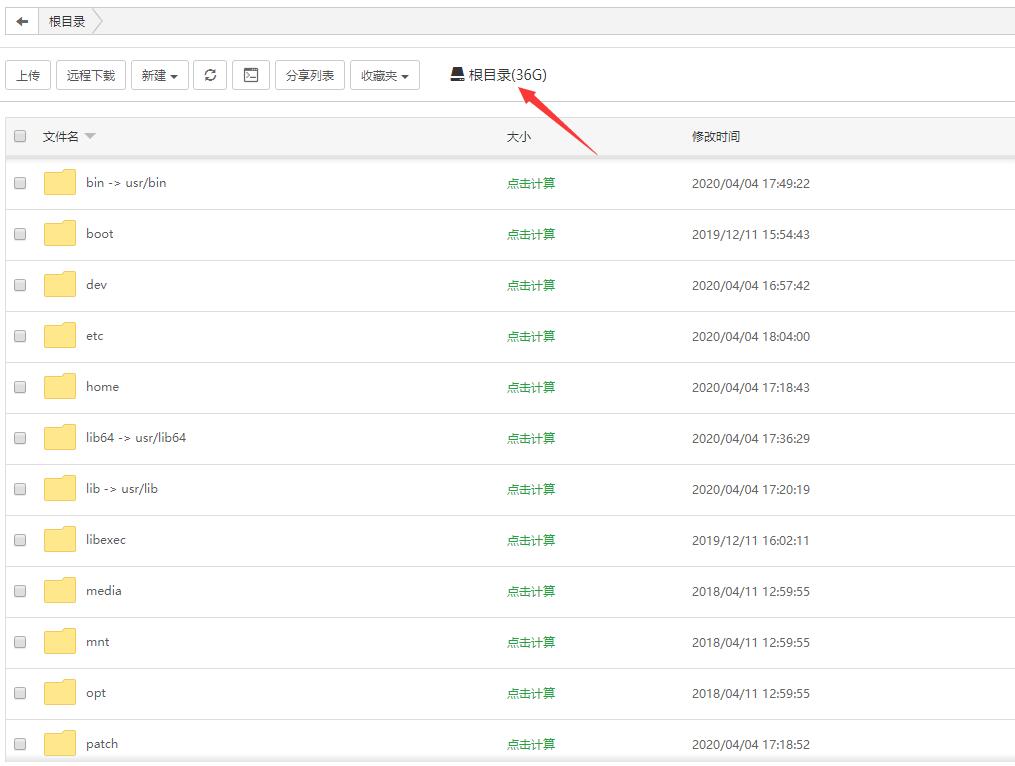
Task: Click the 上传 button
Action: [28, 75]
